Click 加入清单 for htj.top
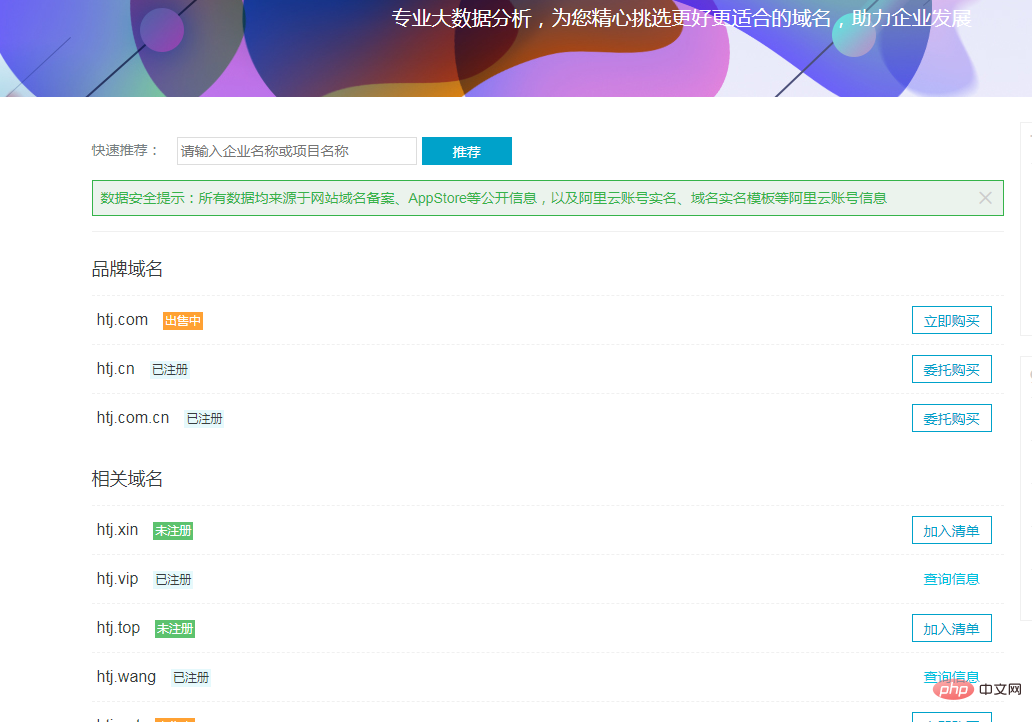Screen dimensions: 1032x722 951,628
